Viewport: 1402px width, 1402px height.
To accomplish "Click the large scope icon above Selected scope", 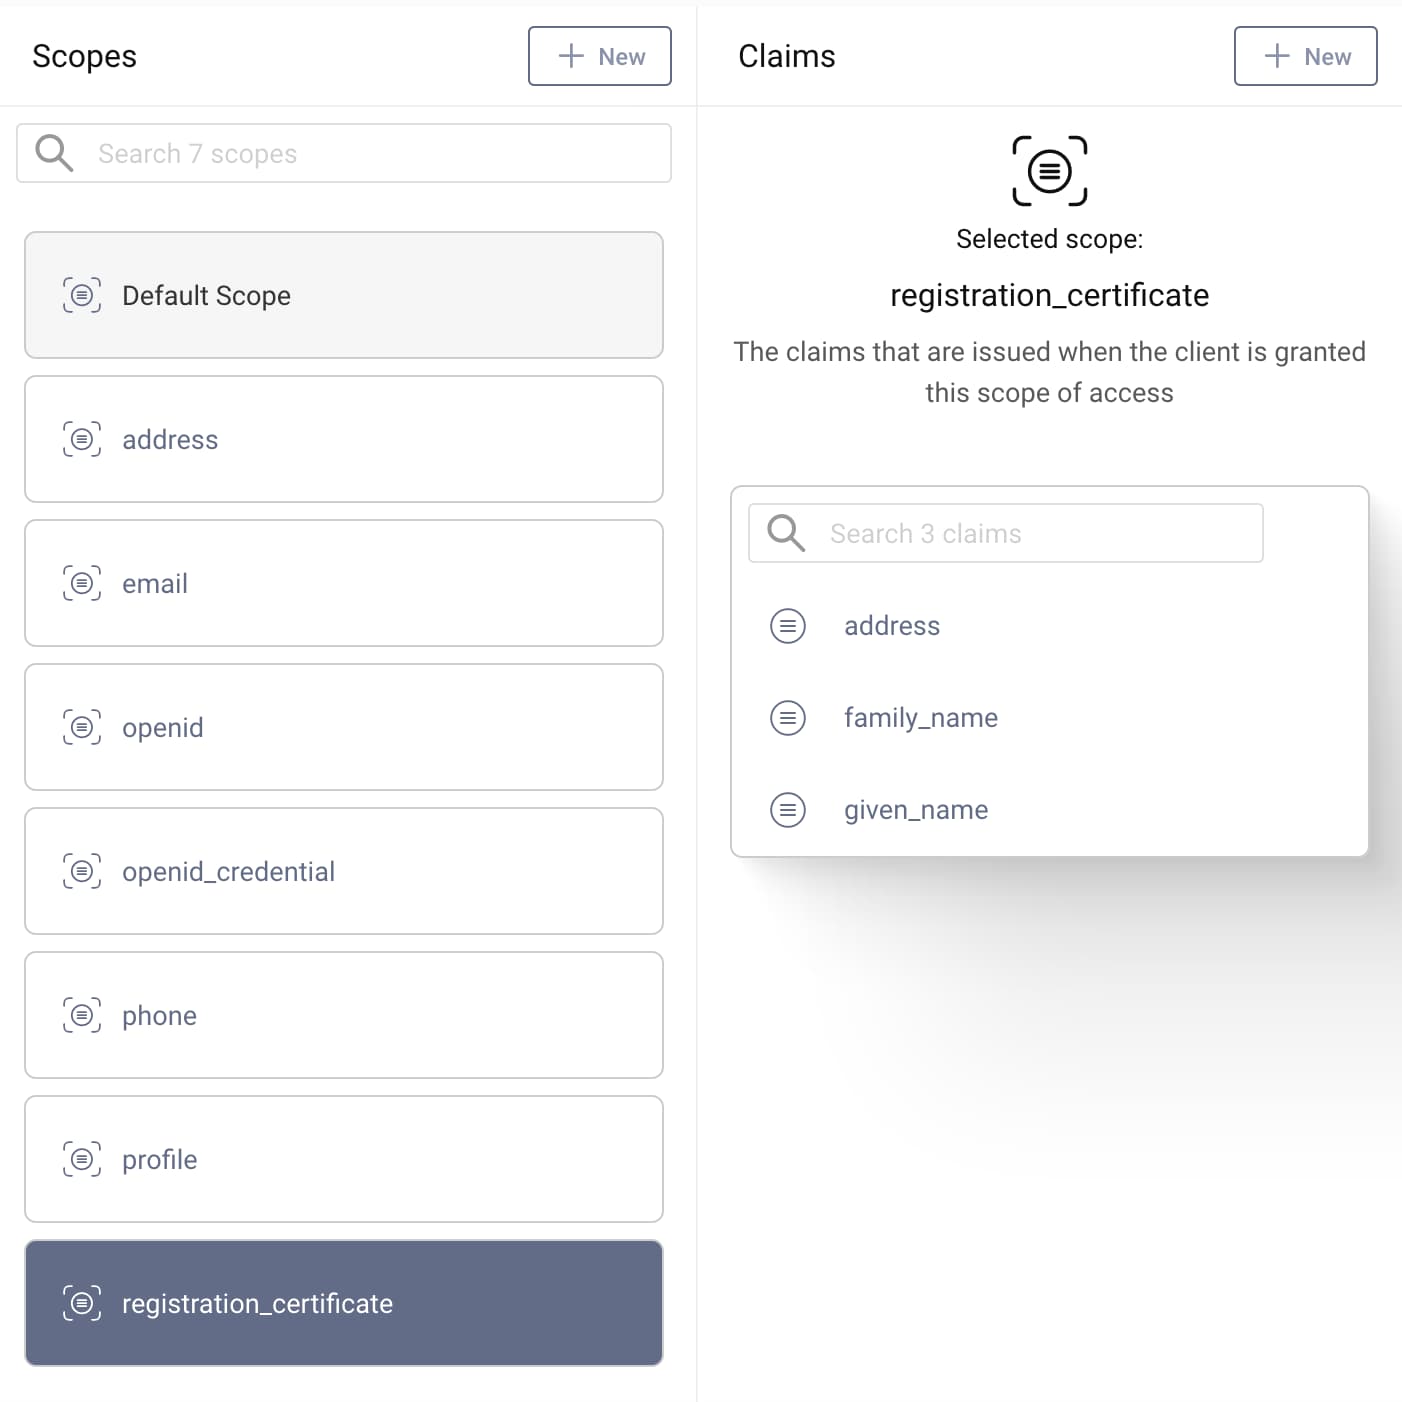I will tap(1049, 171).
